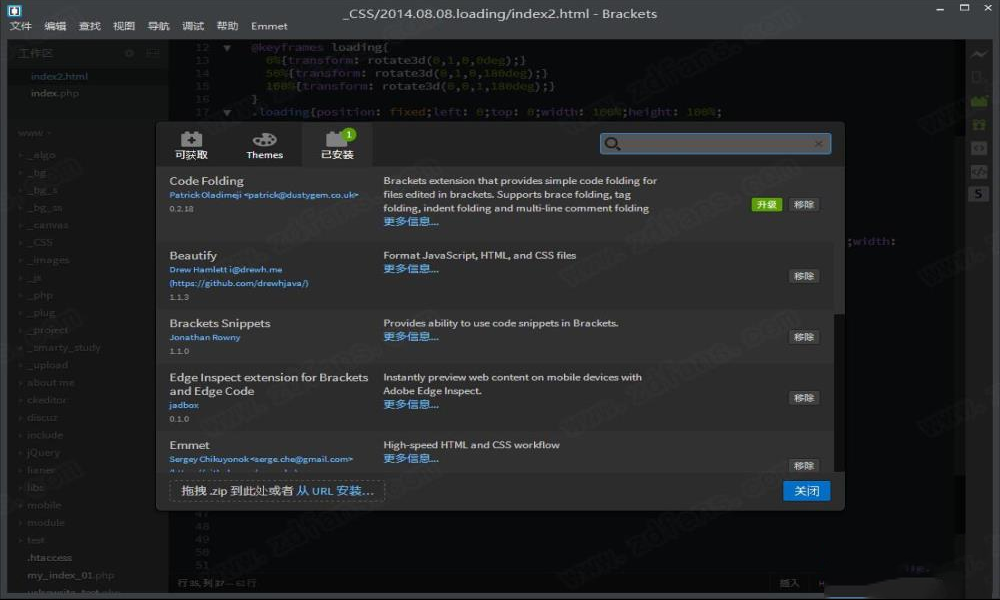Image resolution: width=1000 pixels, height=600 pixels.
Task: Open the Emmet menu
Action: coord(269,26)
